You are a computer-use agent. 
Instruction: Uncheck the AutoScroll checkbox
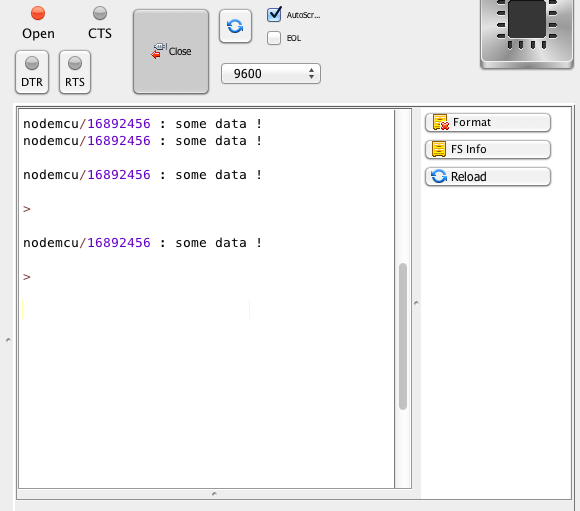point(274,15)
